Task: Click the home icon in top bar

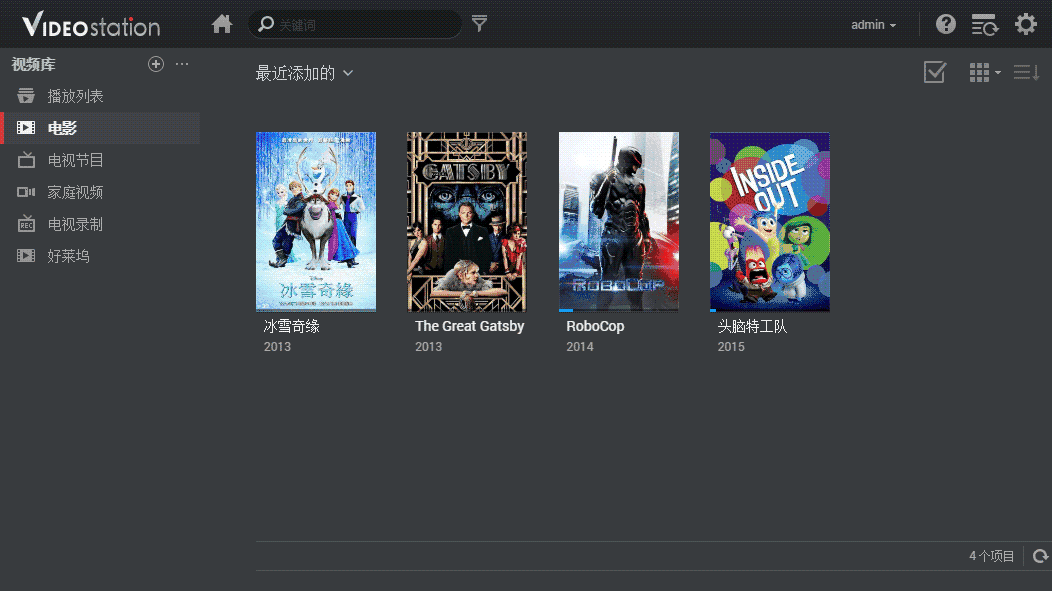Action: (222, 24)
